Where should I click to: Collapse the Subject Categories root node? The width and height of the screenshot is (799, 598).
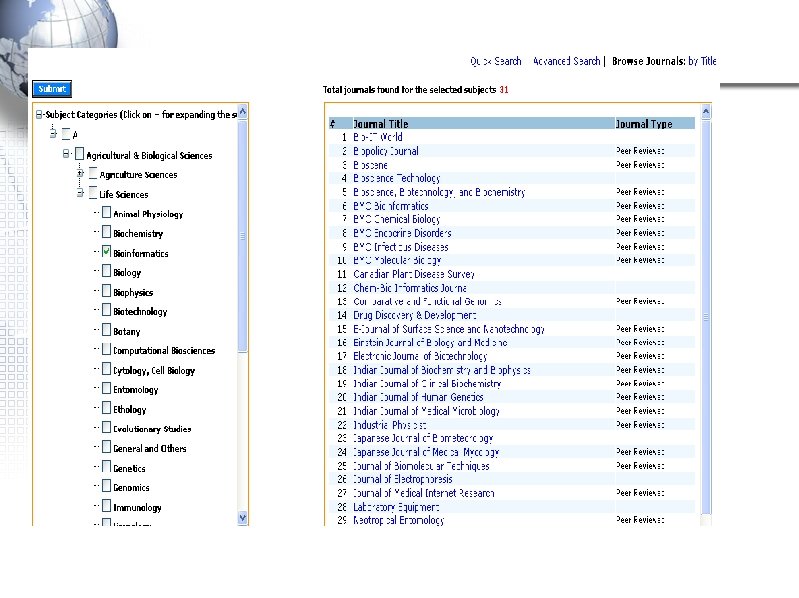(x=39, y=115)
